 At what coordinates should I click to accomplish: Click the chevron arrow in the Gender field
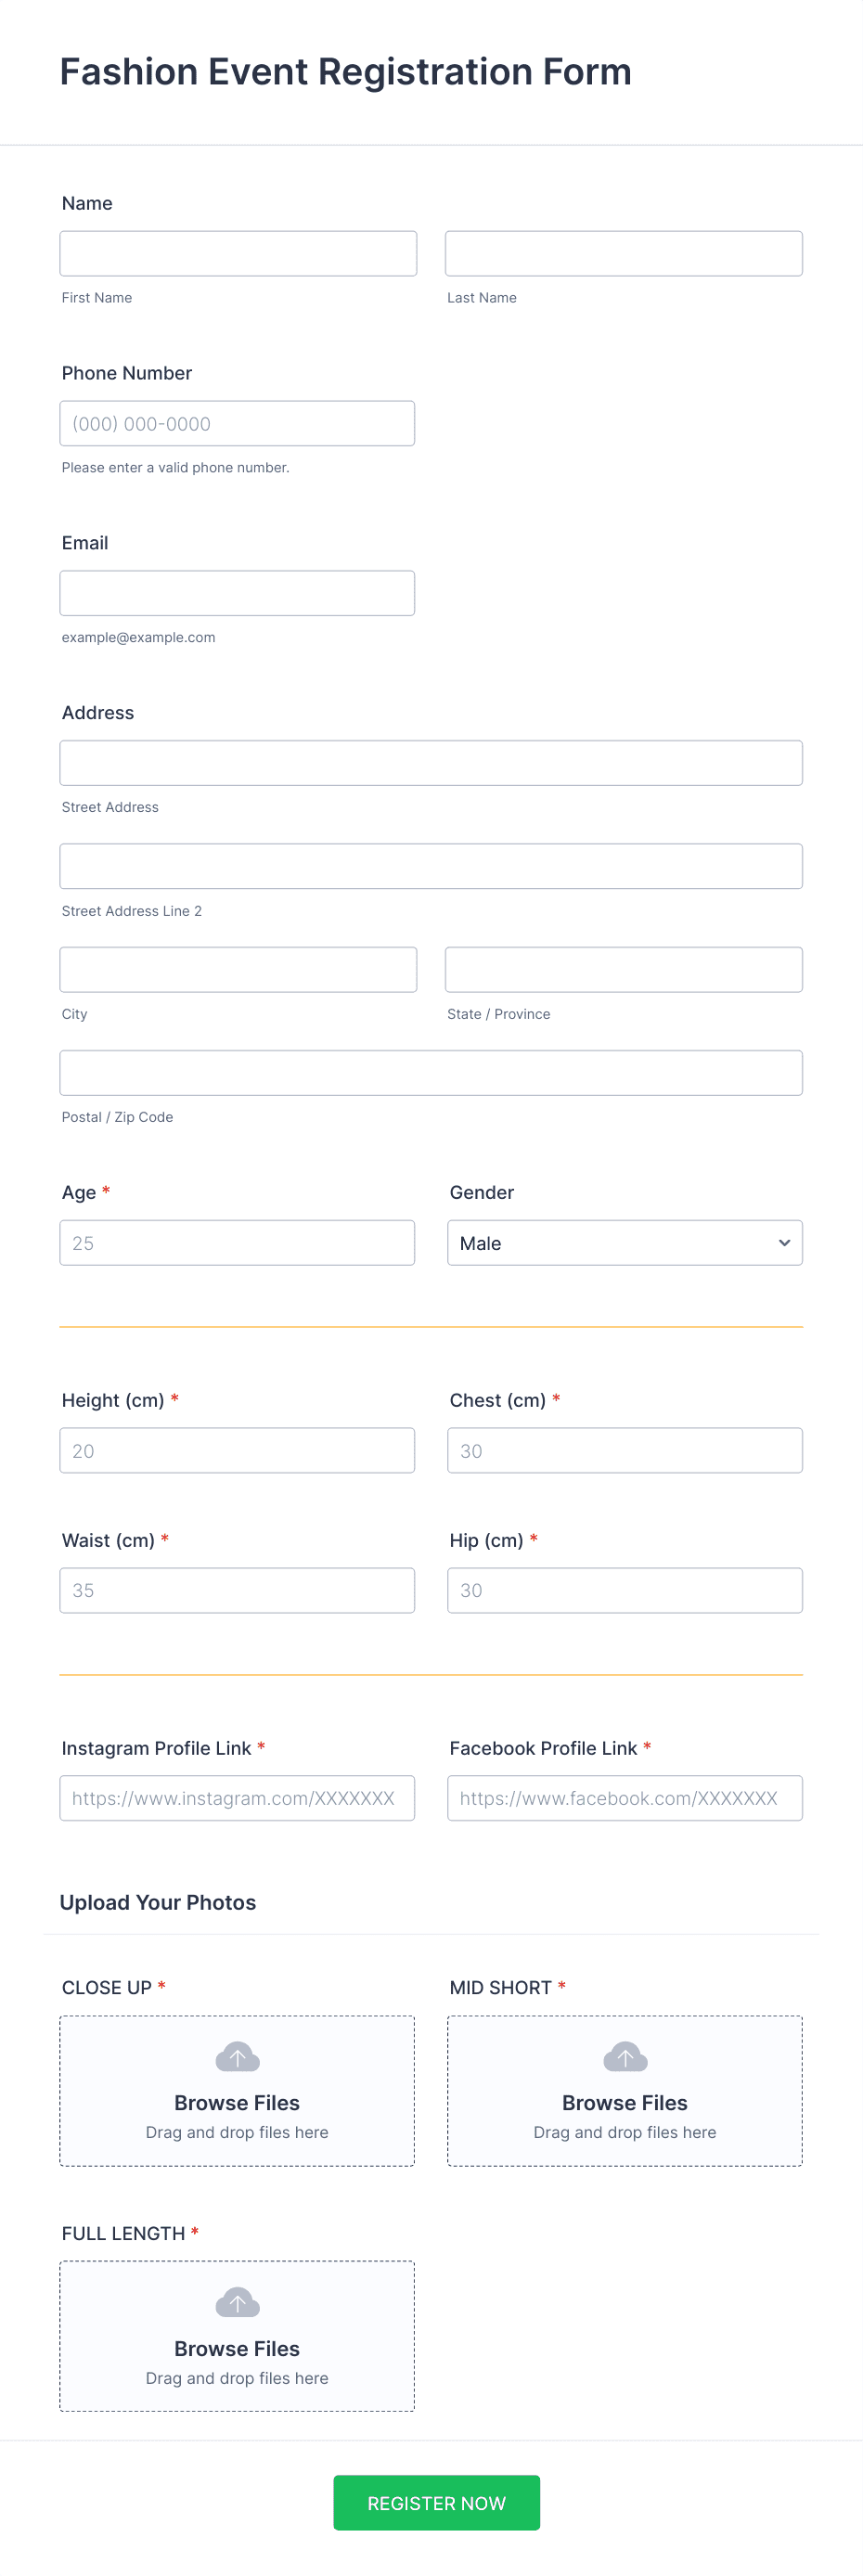point(784,1243)
